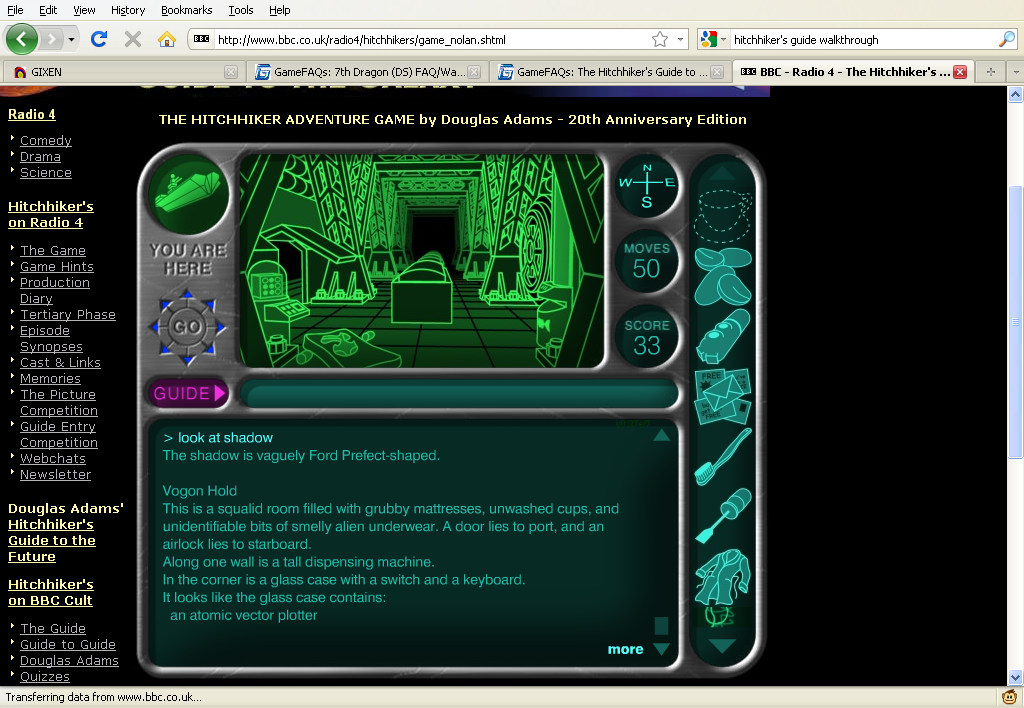The width and height of the screenshot is (1024, 708).
Task: Bookmark this page with the star icon
Action: click(x=660, y=39)
